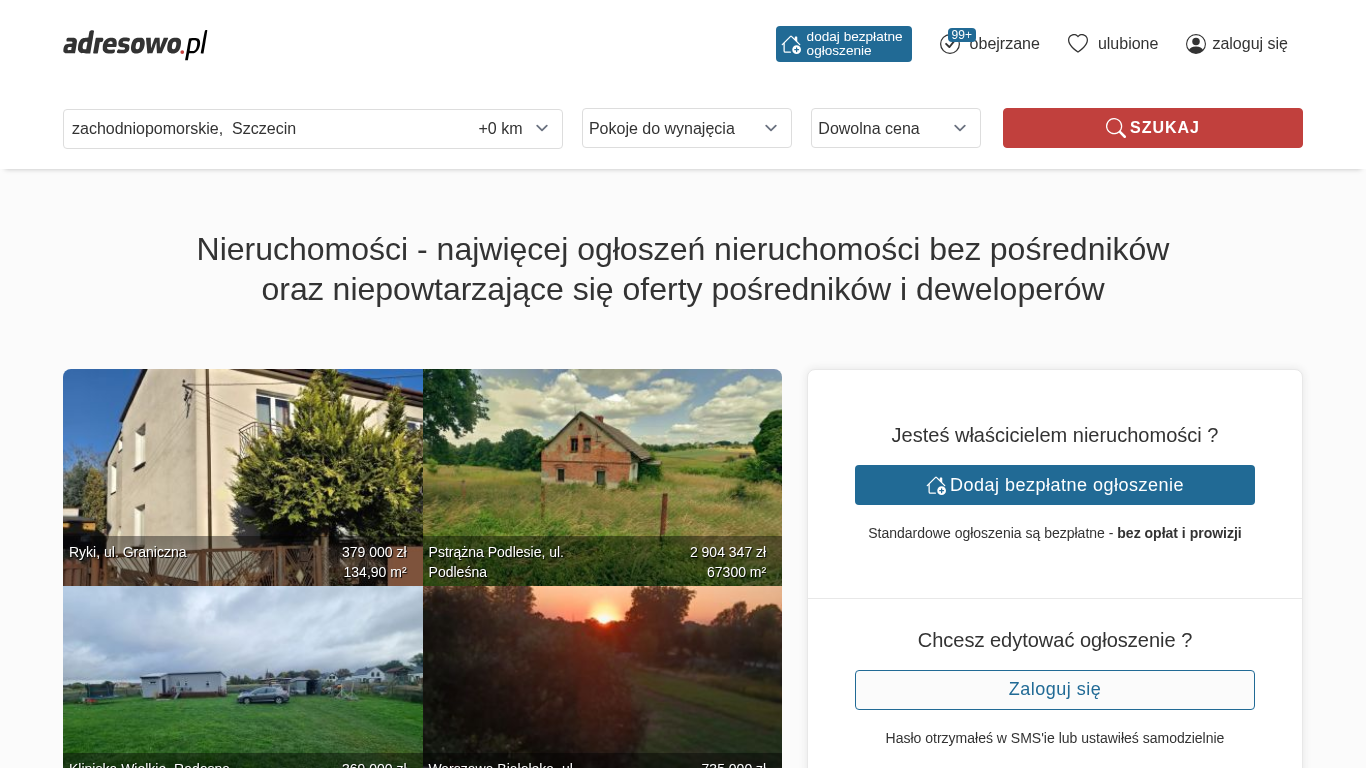The image size is (1366, 768).
Task: Click the outlined Zaloguj się button
Action: coord(1054,690)
